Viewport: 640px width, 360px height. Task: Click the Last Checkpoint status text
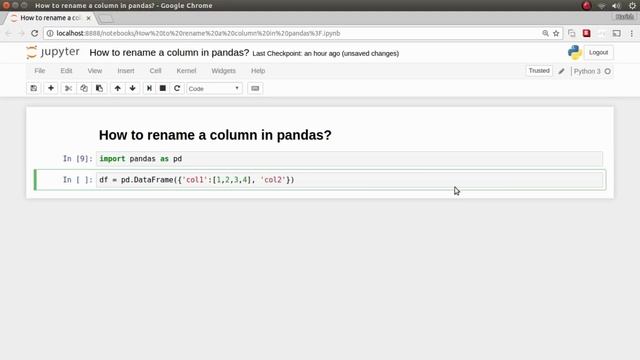click(326, 53)
